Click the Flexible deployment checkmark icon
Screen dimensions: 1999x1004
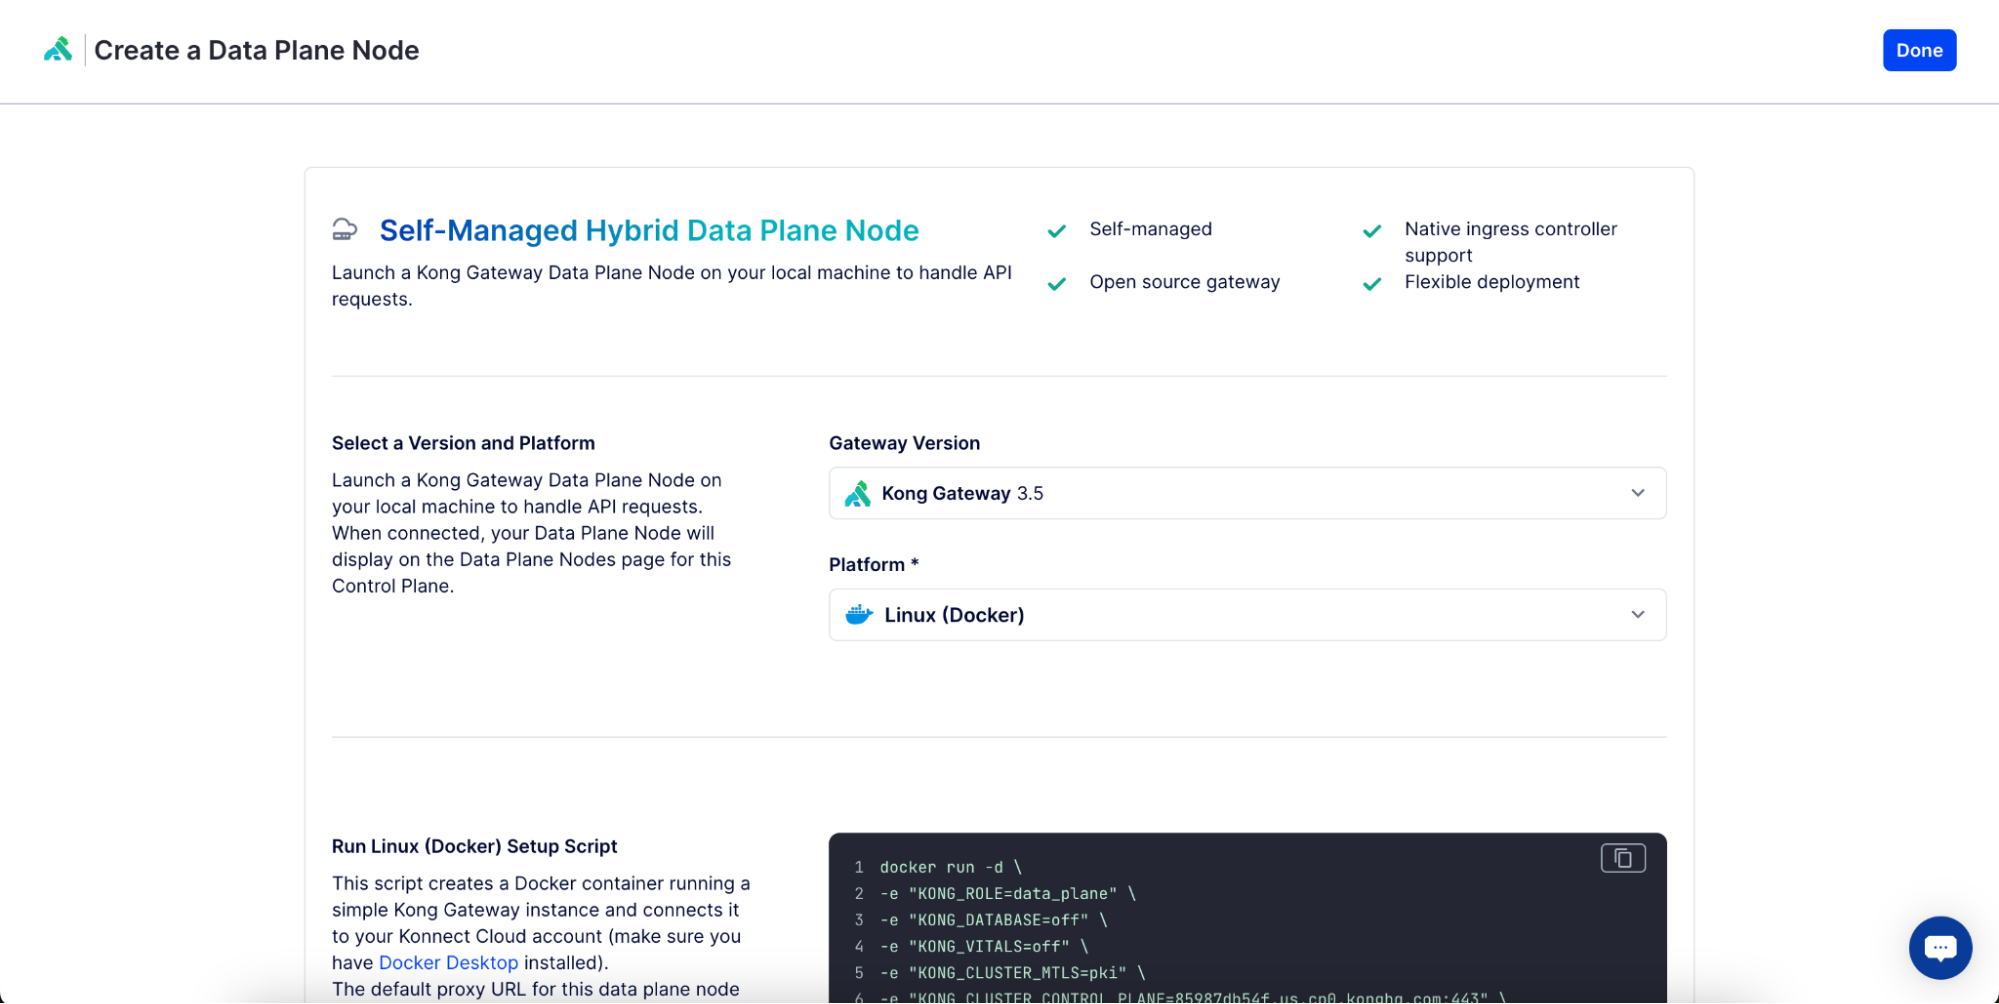(x=1371, y=284)
